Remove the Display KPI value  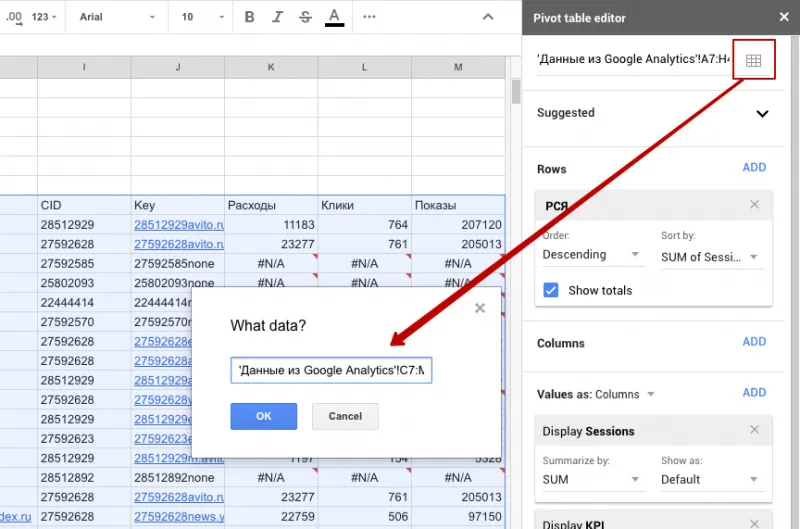tap(755, 523)
